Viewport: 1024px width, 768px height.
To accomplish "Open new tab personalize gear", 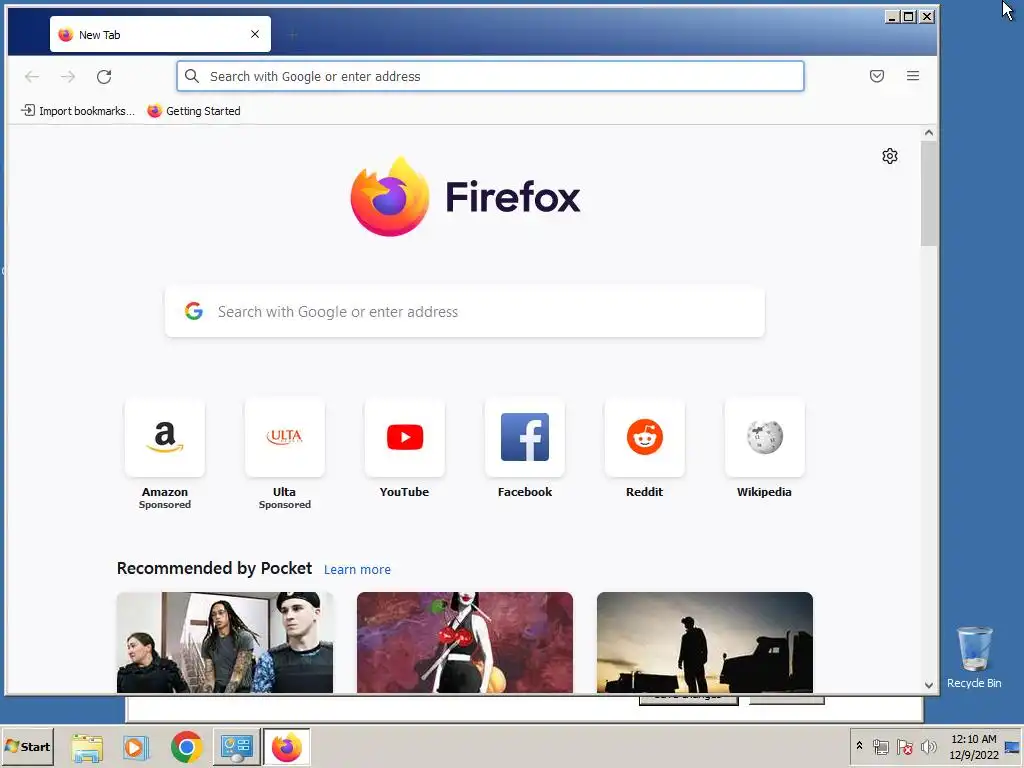I will (889, 156).
